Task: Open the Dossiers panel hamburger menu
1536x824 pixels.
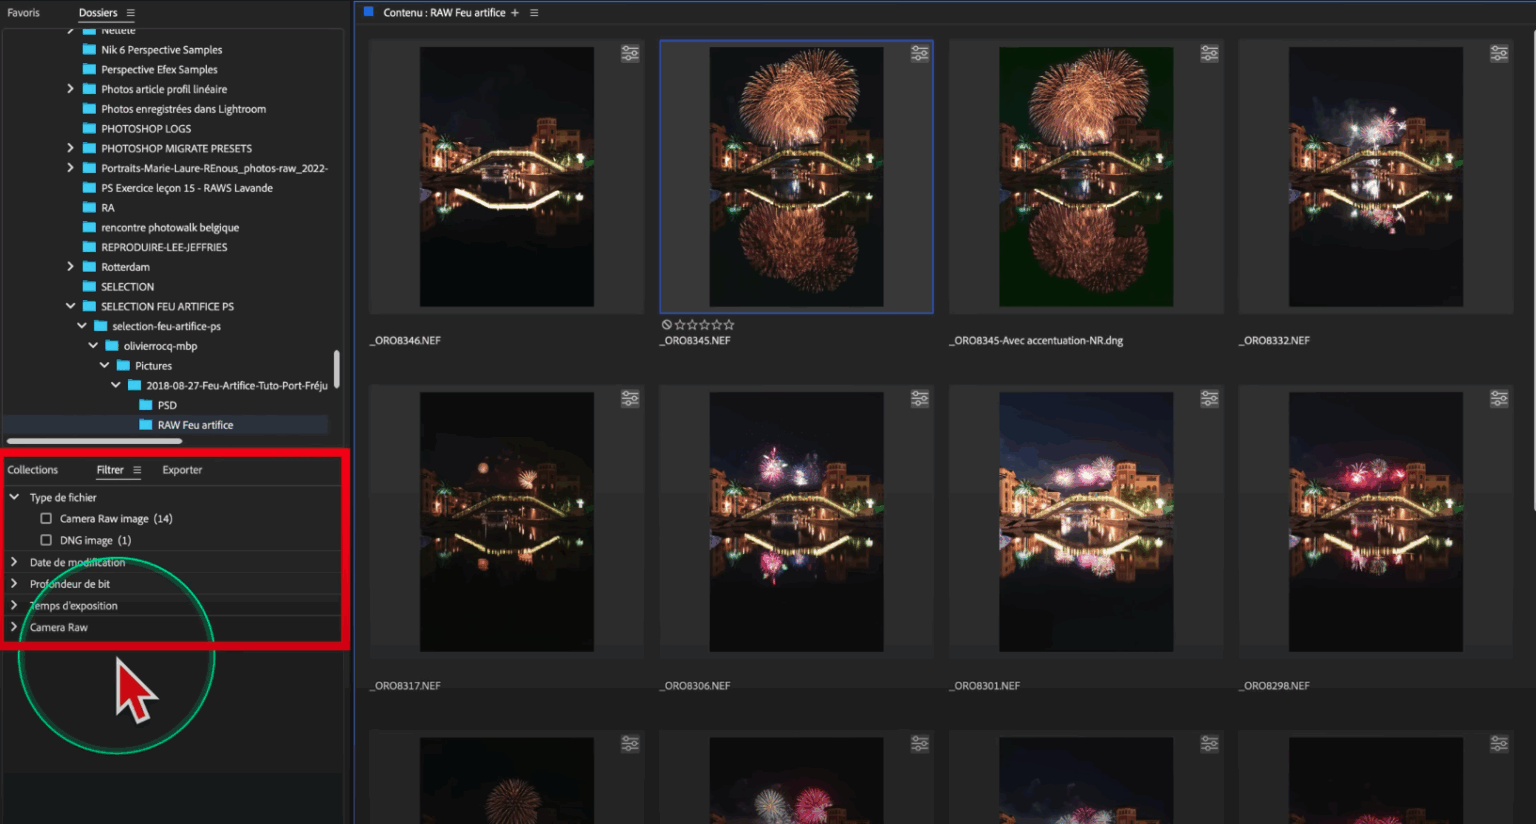Action: [x=133, y=12]
